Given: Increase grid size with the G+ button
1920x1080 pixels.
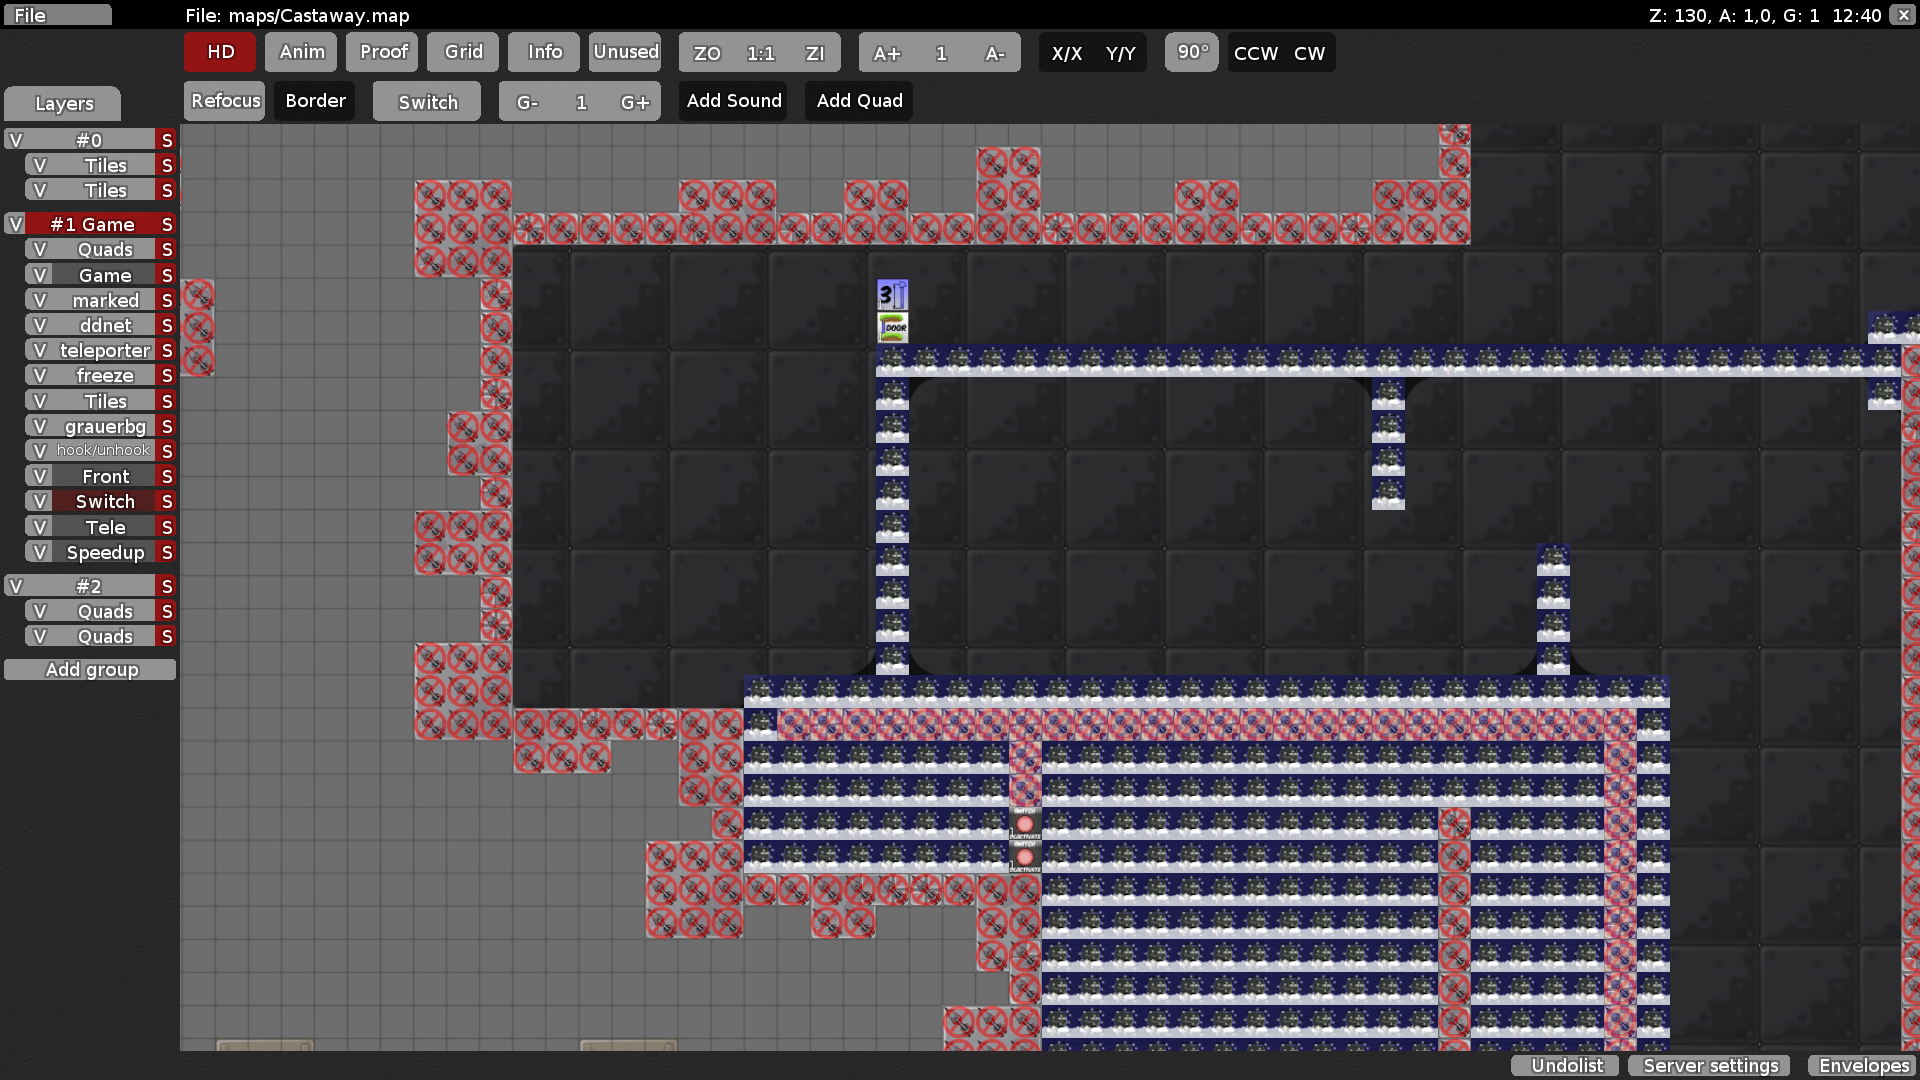Looking at the screenshot, I should click(635, 102).
